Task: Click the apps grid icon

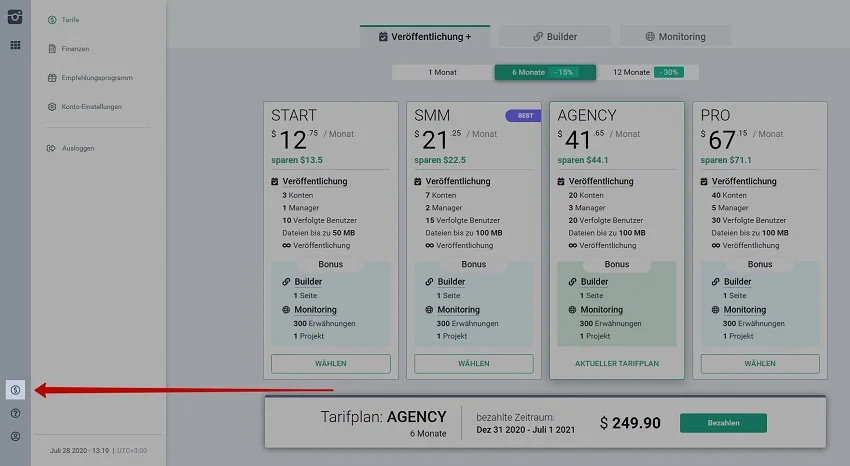Action: [15, 45]
